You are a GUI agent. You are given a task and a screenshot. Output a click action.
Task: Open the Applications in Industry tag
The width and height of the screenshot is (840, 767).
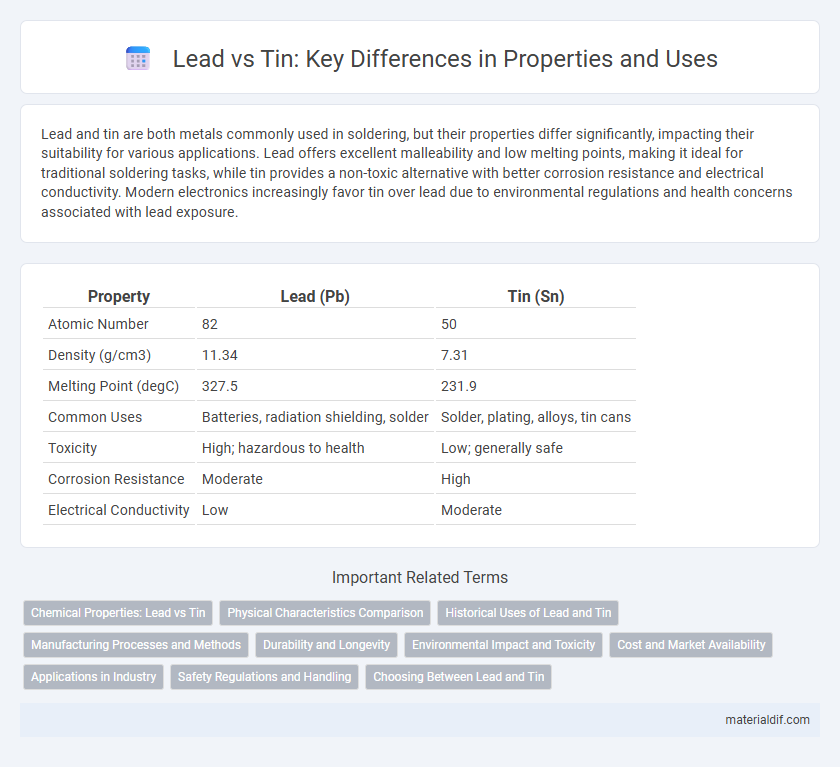click(93, 677)
